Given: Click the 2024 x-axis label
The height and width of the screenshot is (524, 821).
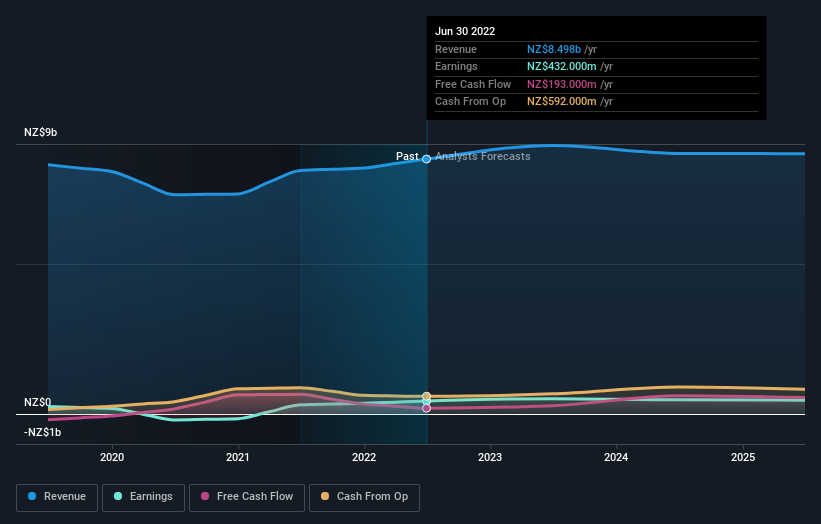Looking at the screenshot, I should [x=616, y=458].
